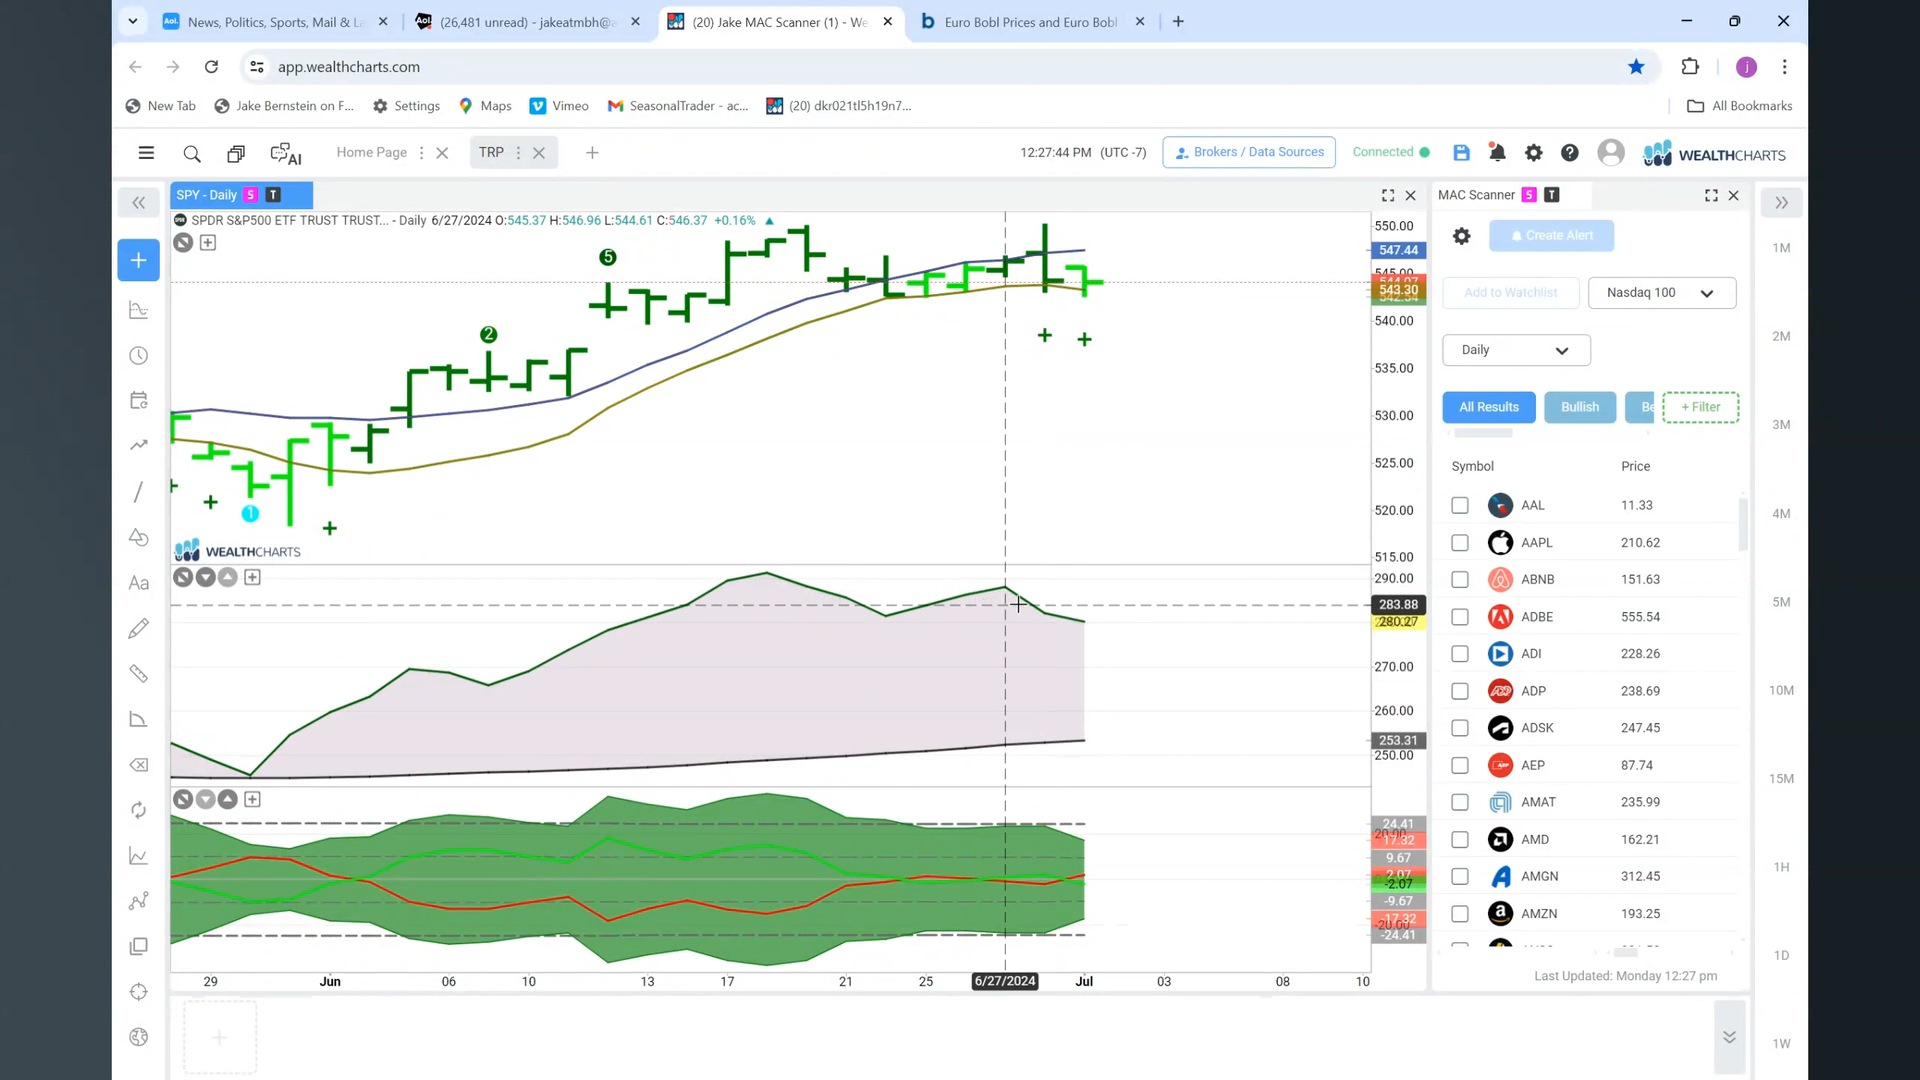Open Home Page tab options menu

click(421, 153)
